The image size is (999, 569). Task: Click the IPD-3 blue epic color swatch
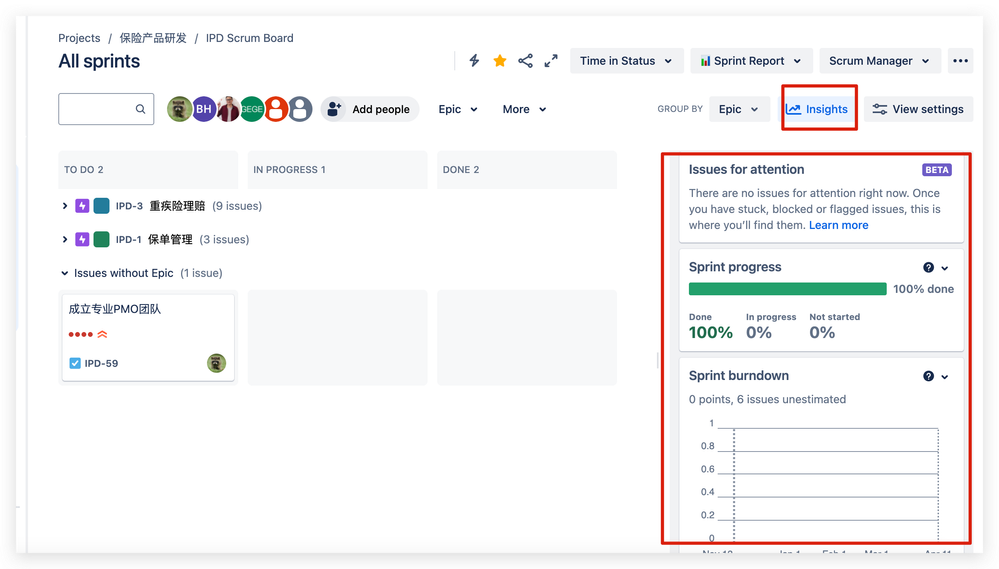tap(101, 206)
